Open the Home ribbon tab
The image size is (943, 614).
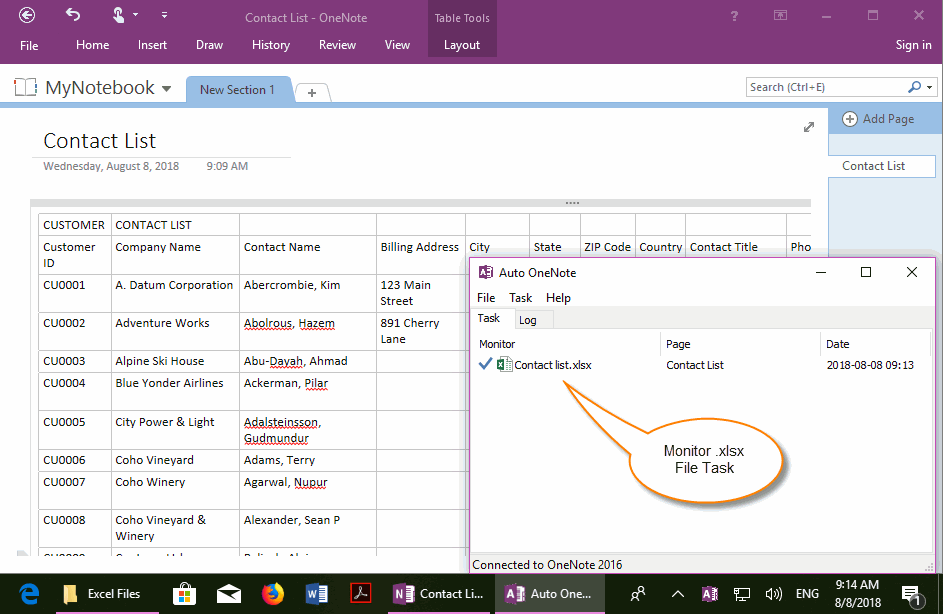93,45
